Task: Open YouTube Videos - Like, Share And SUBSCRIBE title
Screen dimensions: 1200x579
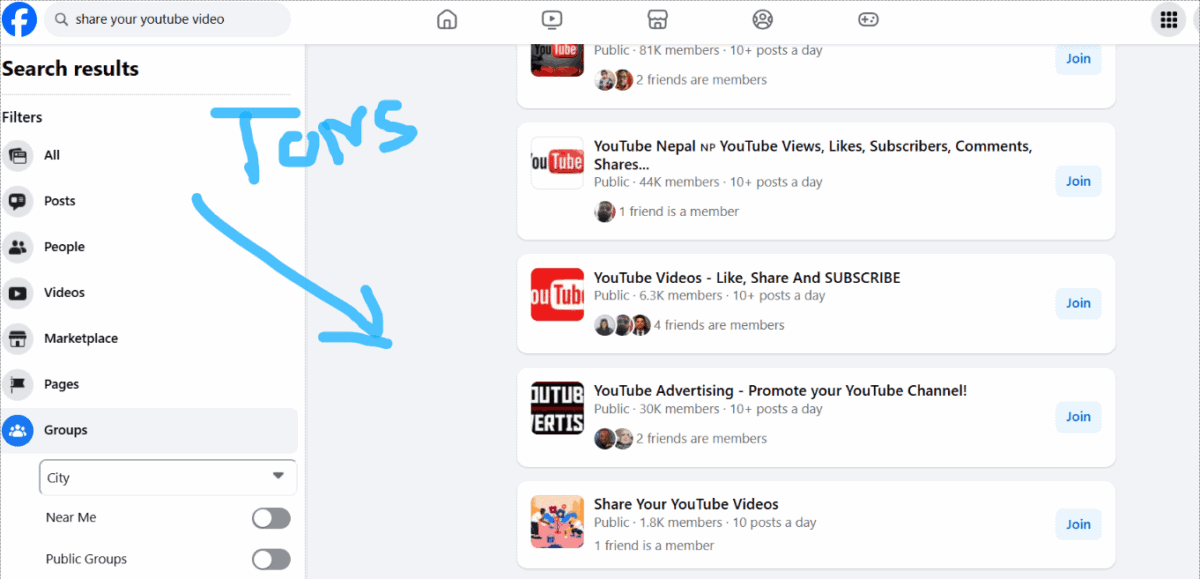Action: click(x=747, y=277)
